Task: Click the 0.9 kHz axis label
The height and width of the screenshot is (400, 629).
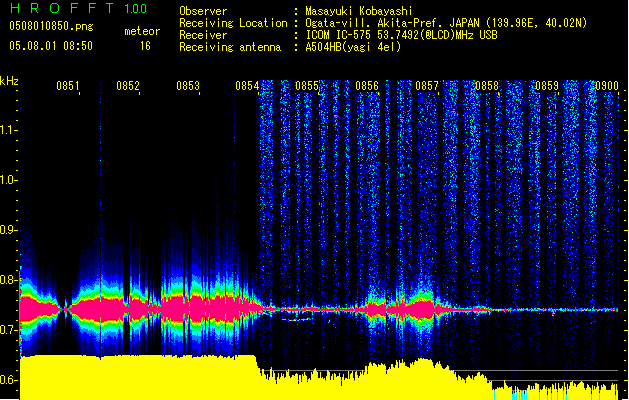Action: (7, 230)
